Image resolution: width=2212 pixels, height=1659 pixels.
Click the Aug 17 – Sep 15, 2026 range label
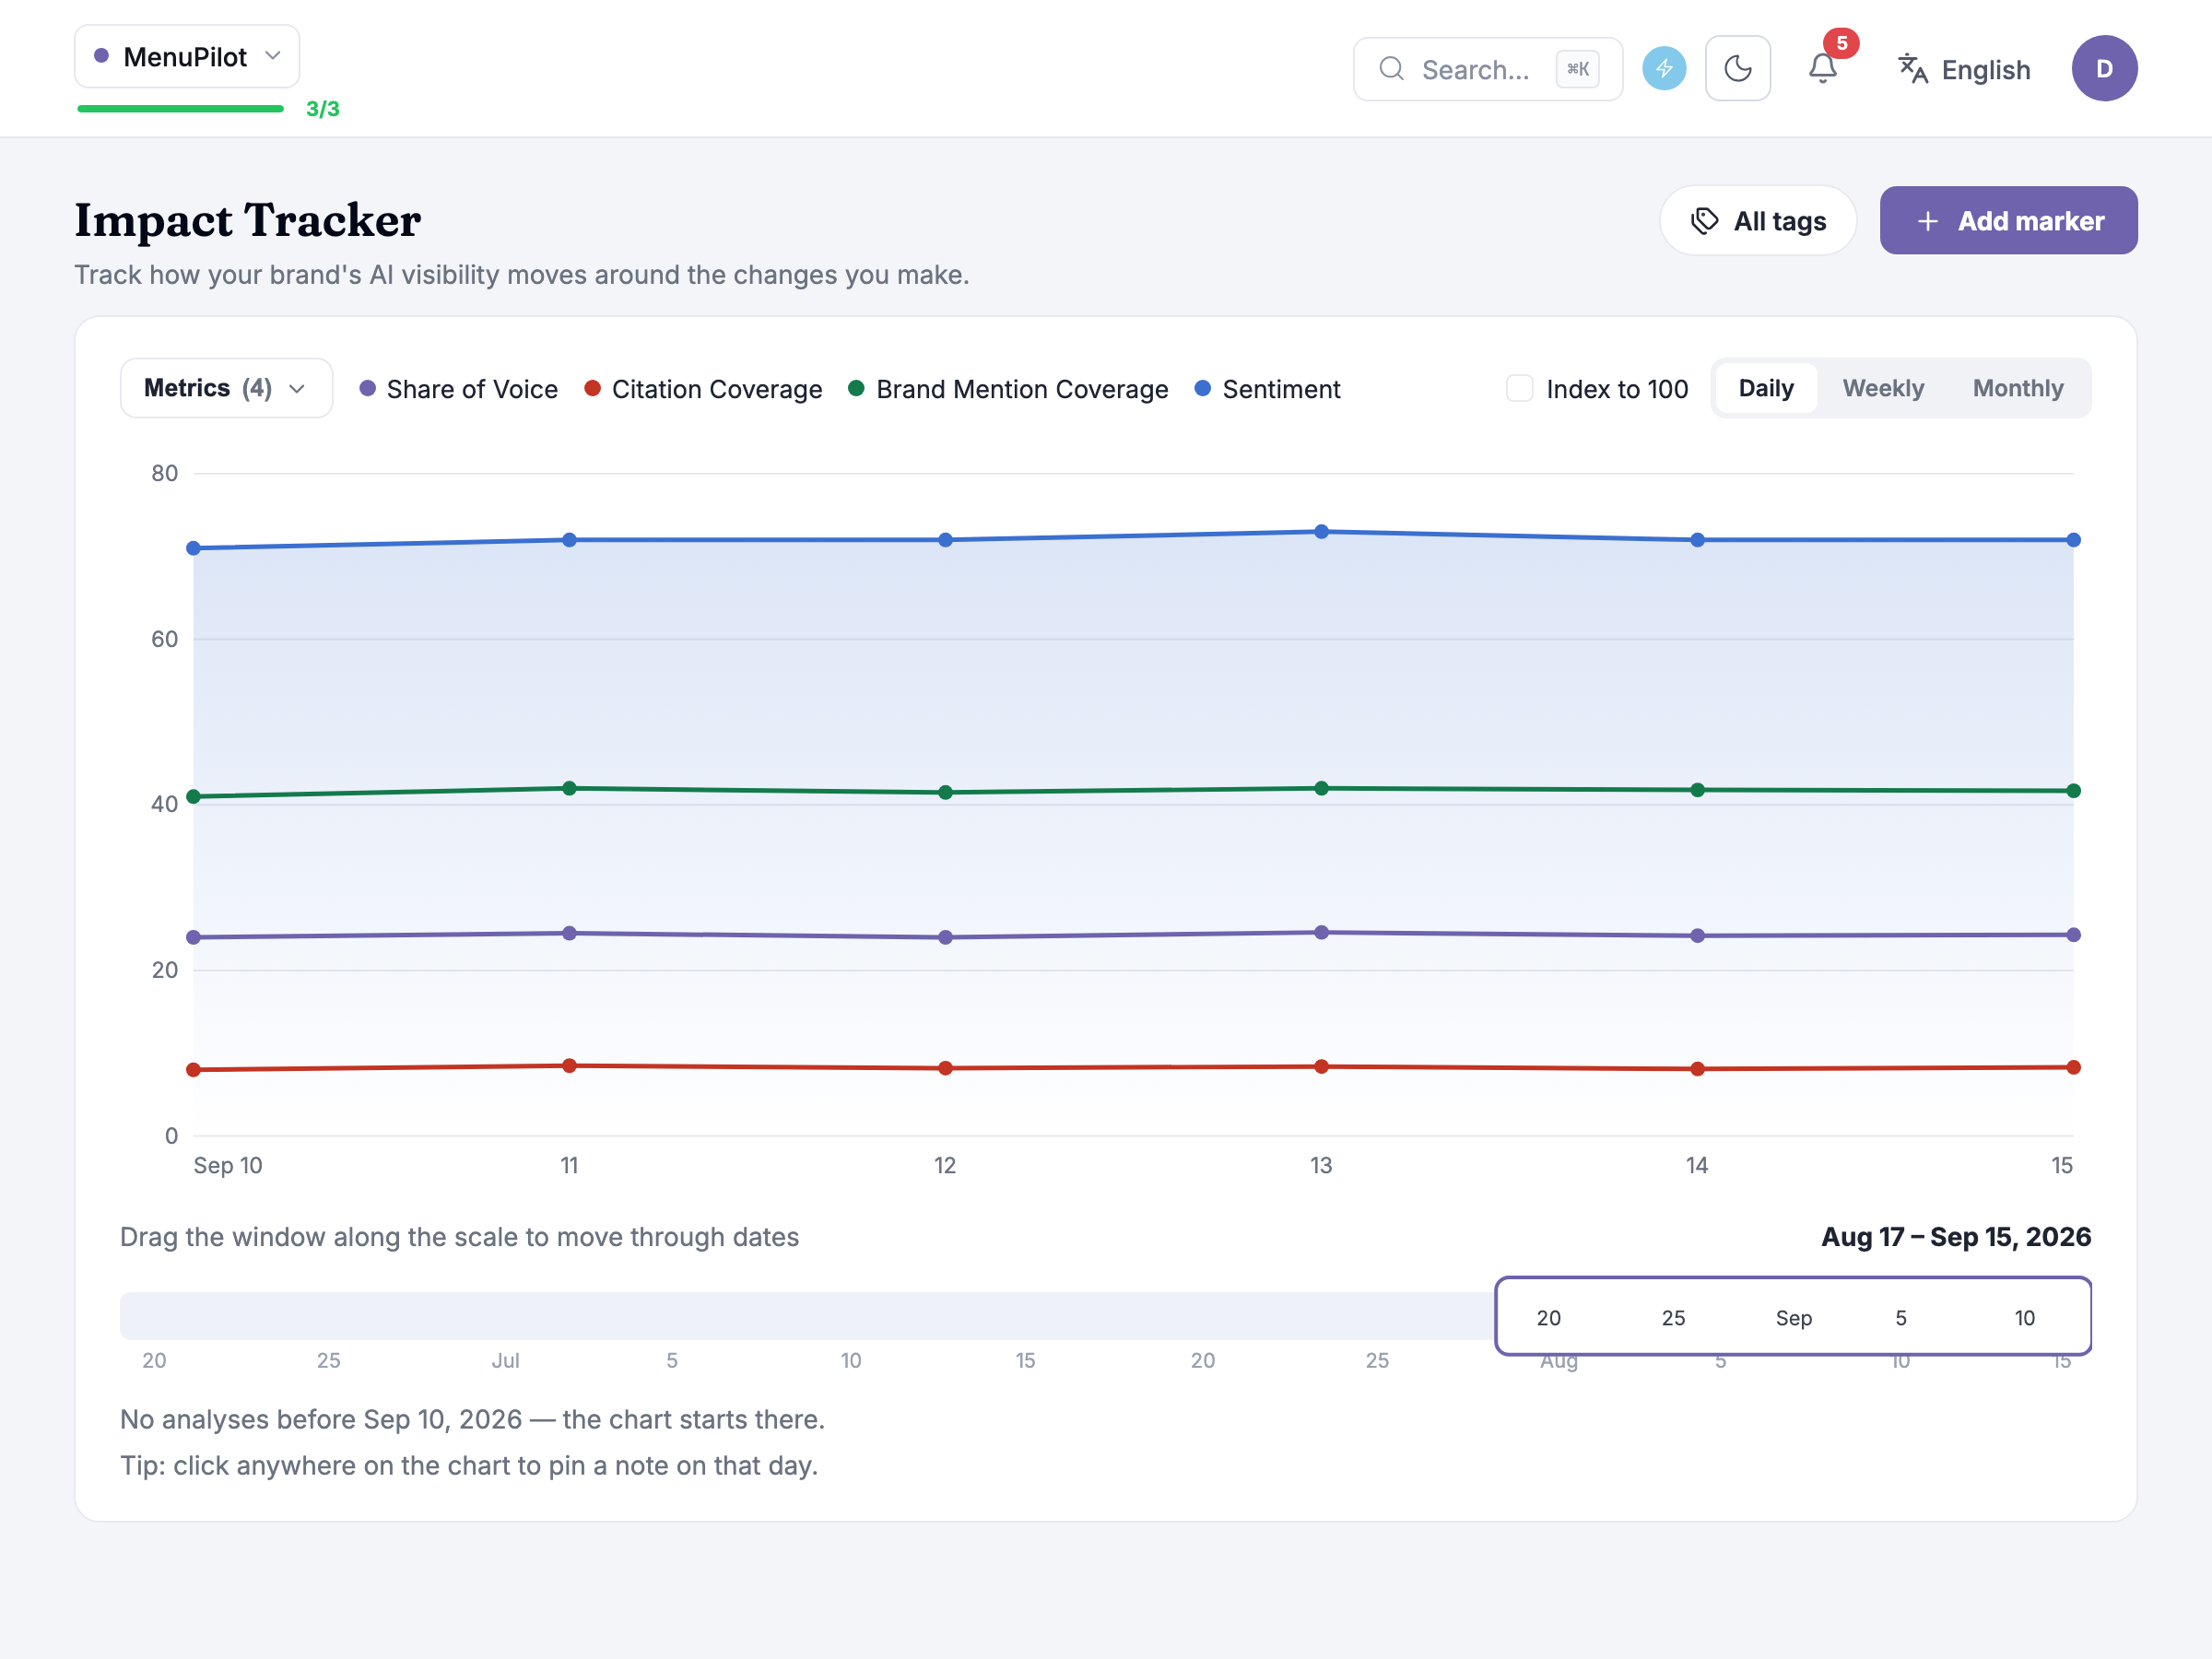1955,1237
